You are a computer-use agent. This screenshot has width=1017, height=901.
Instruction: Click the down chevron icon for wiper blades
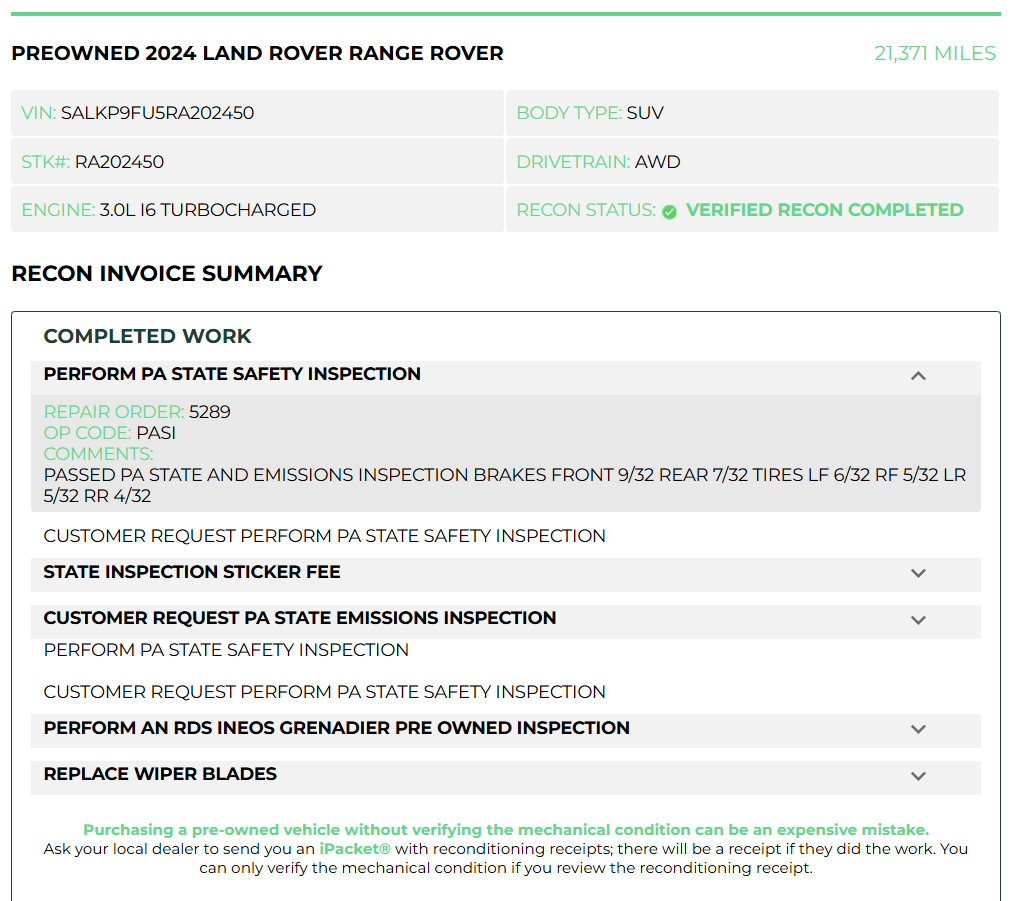918,776
